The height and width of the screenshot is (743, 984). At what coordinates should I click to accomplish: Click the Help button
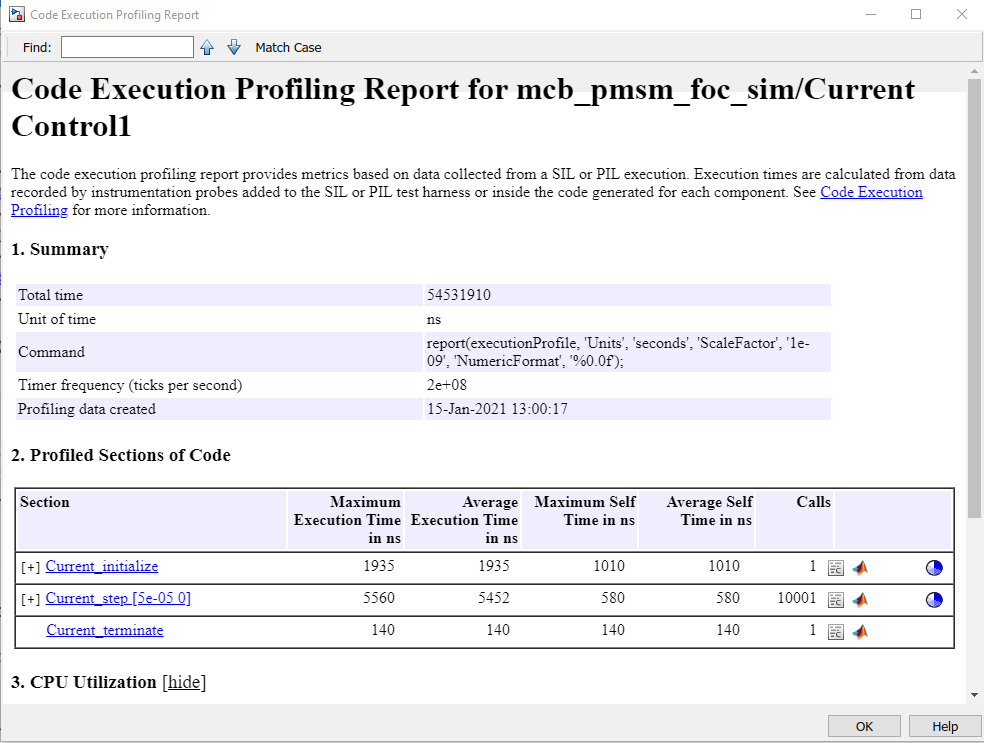(944, 726)
